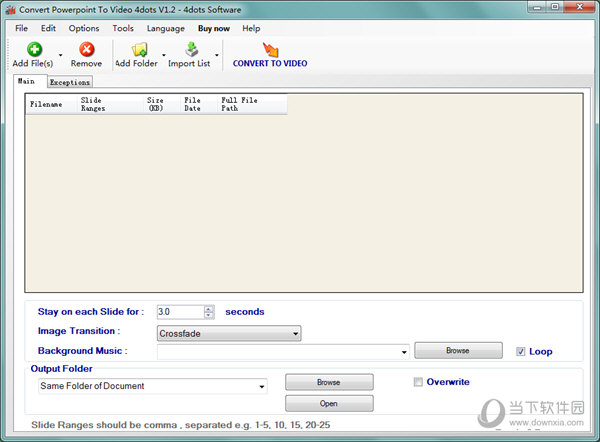Switch to the Exceptions tab
Viewport: 600px width, 442px height.
click(x=70, y=82)
